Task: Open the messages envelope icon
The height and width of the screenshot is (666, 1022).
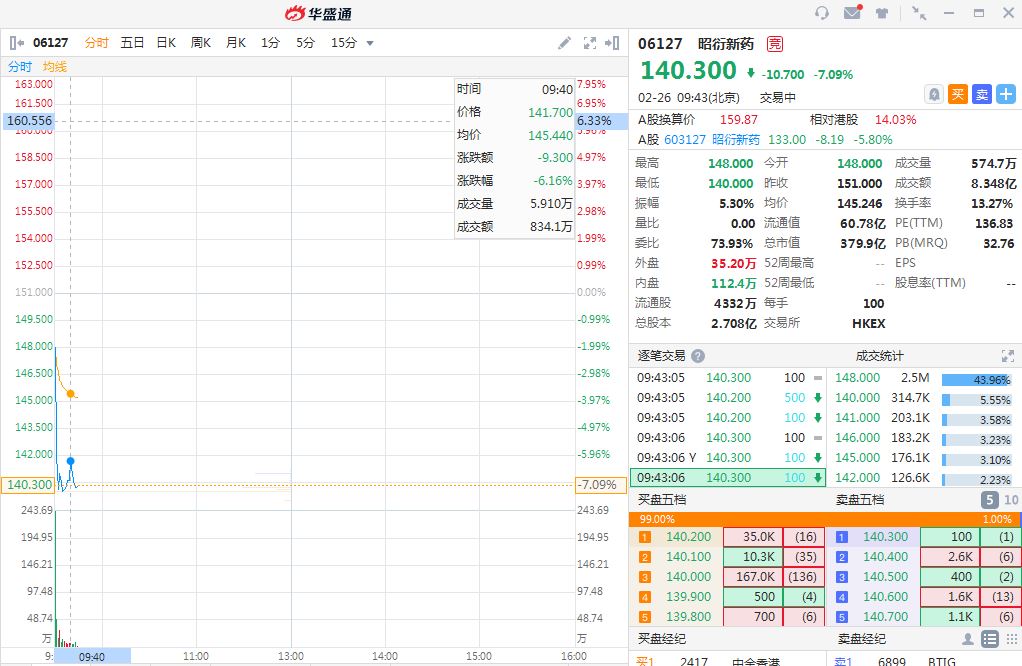Action: (x=852, y=13)
